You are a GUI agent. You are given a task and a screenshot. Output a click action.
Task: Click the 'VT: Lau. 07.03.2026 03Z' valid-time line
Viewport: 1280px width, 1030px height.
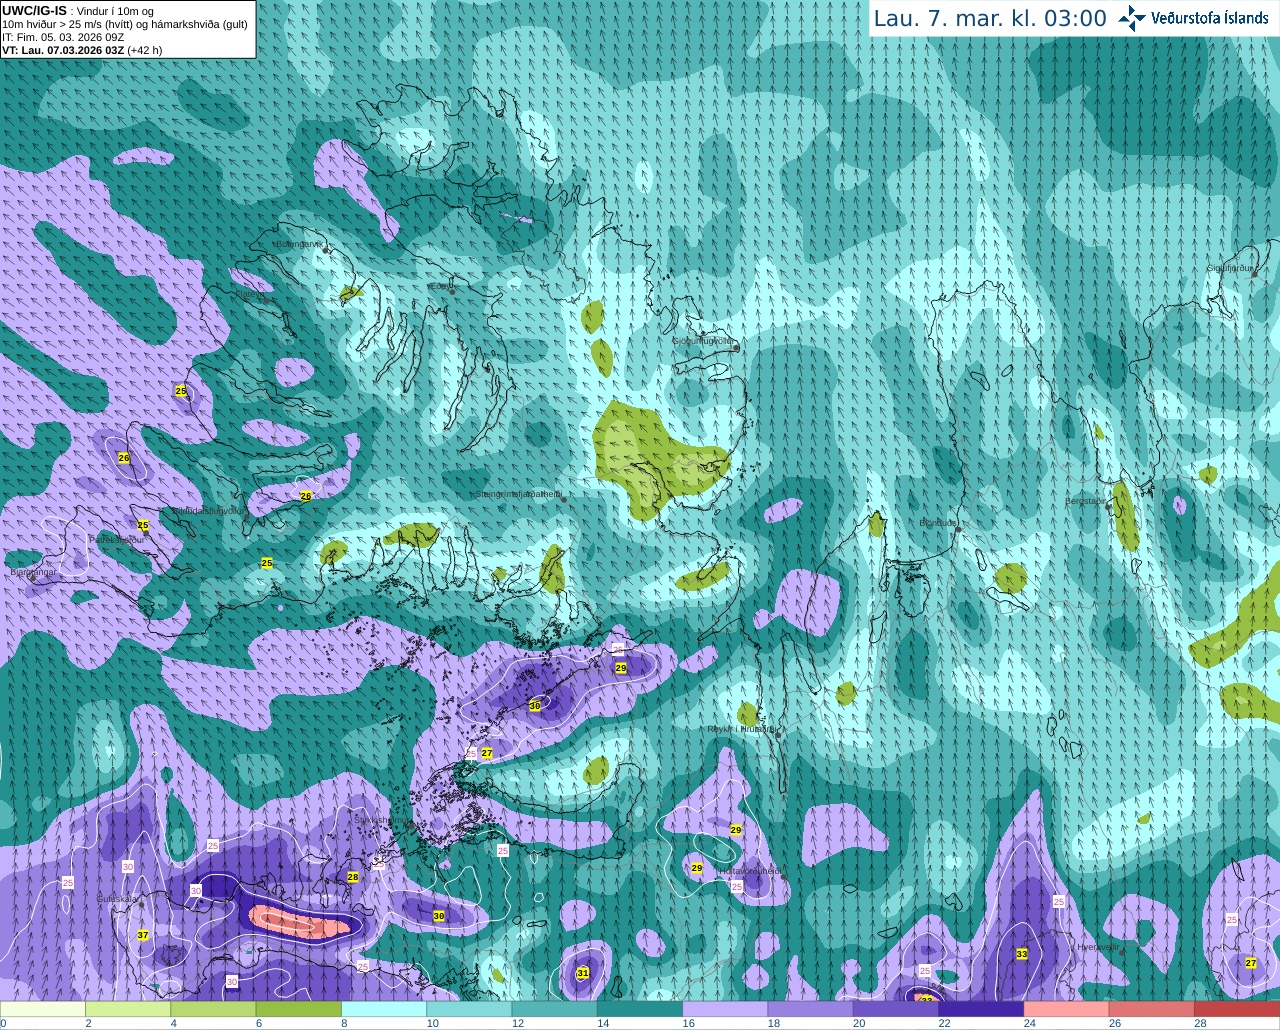pos(63,49)
